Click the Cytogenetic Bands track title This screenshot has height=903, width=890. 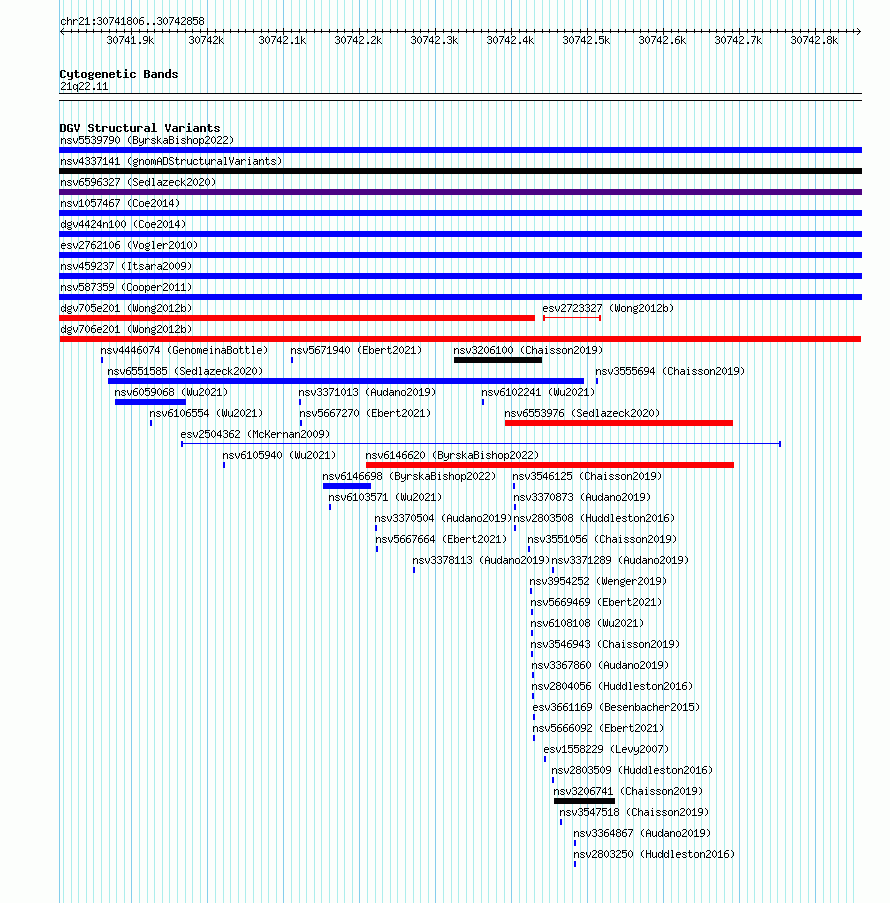119,74
